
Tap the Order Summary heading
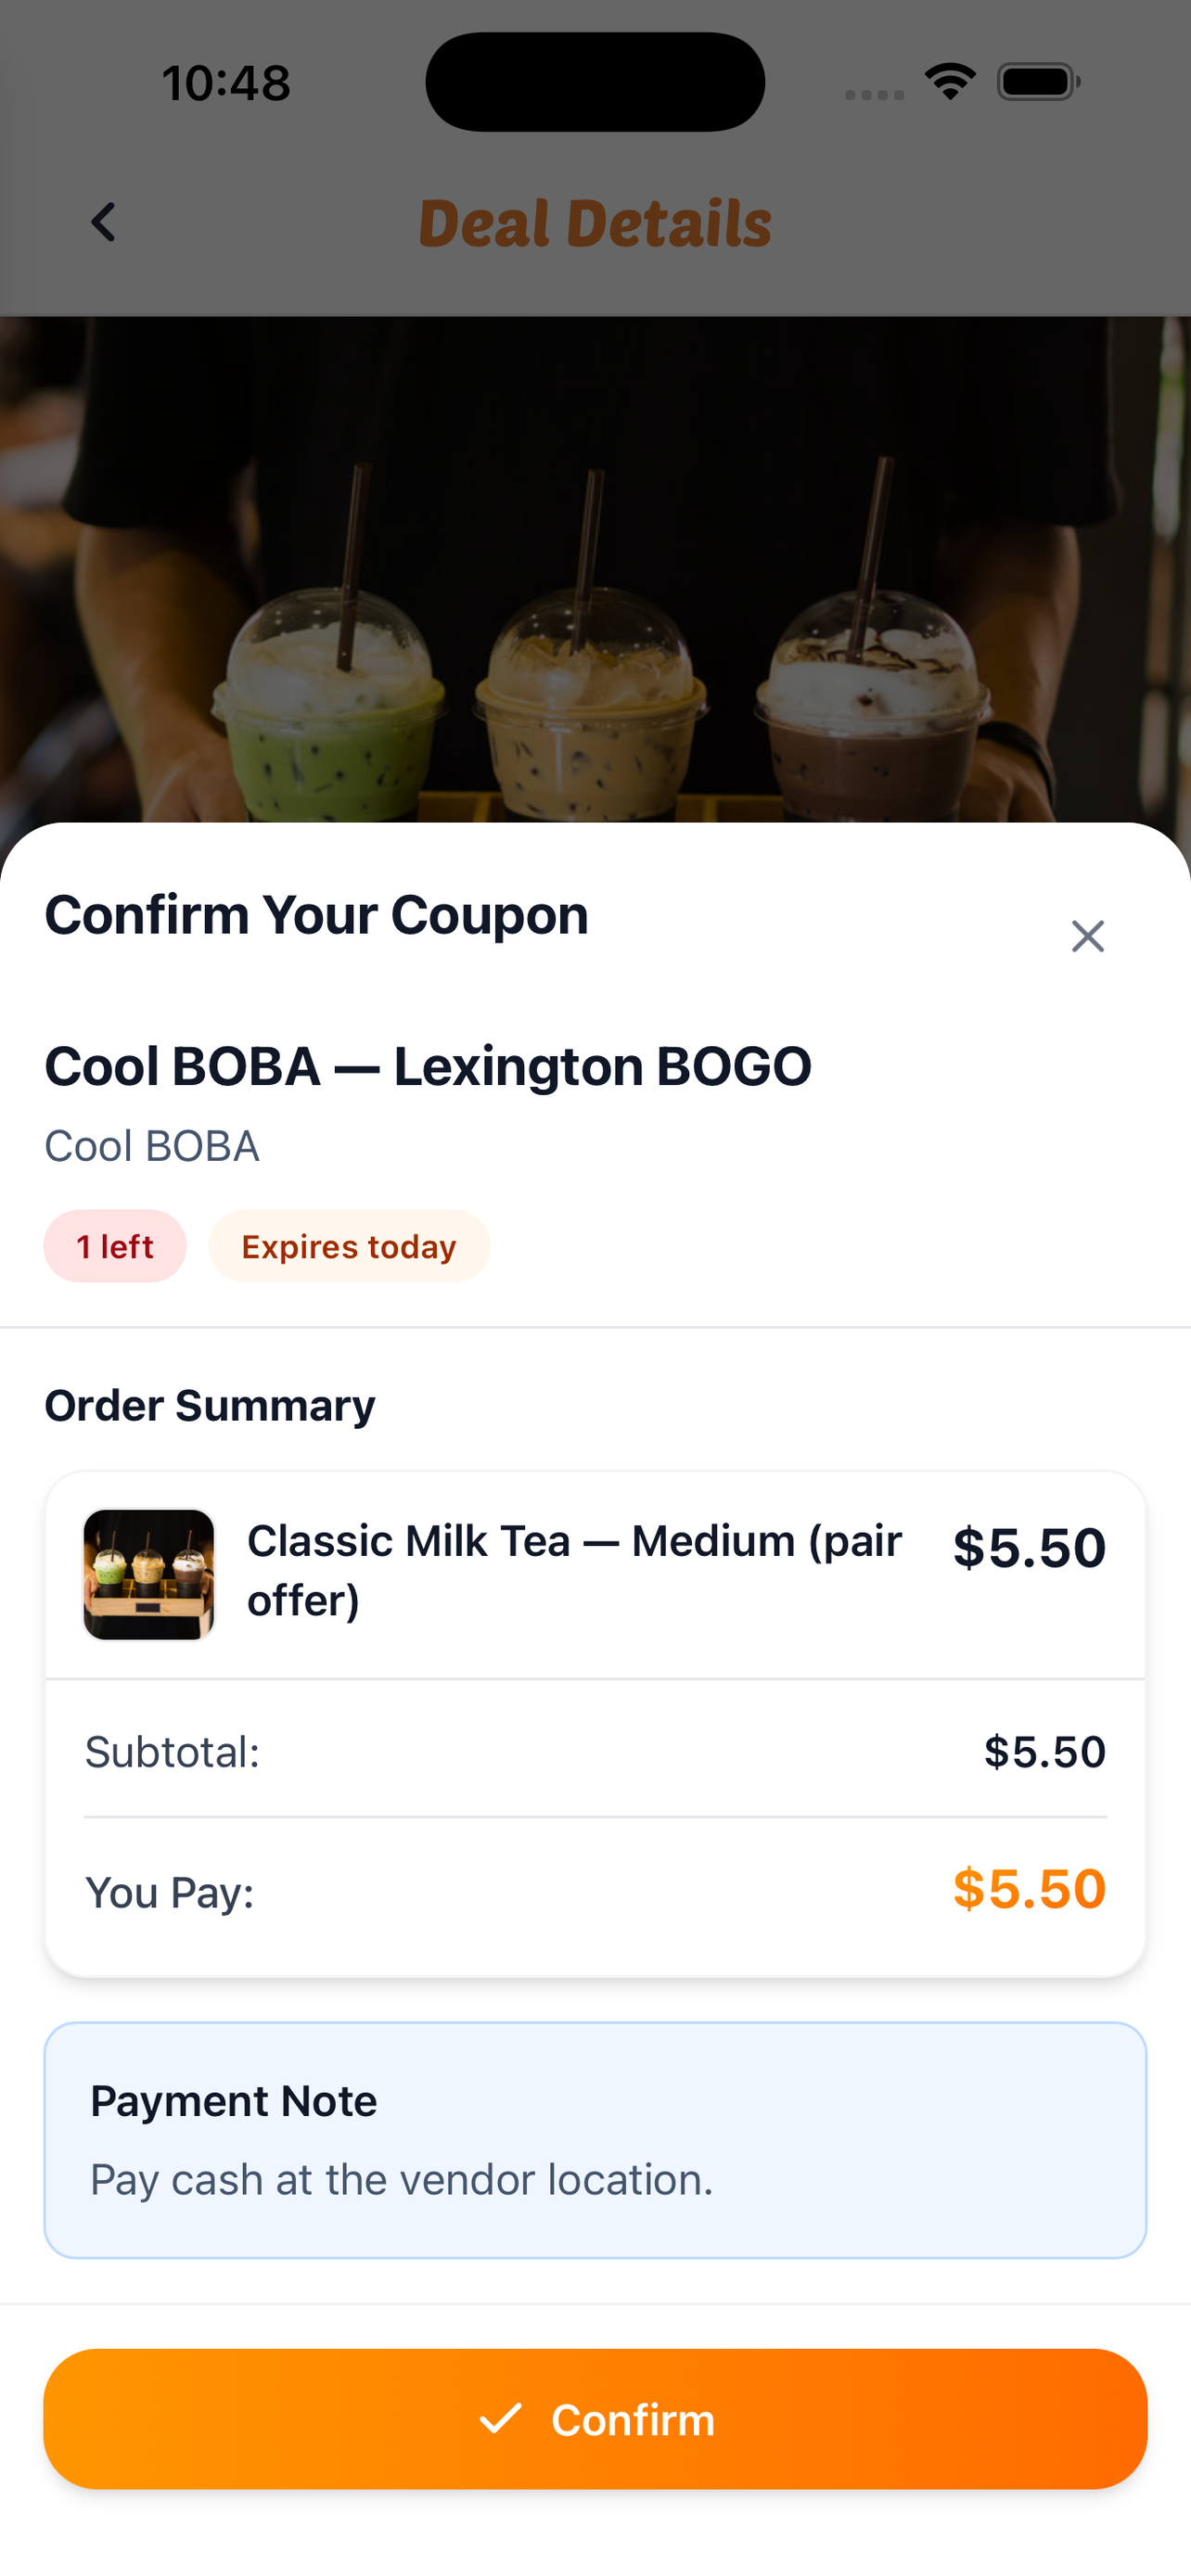(x=210, y=1405)
